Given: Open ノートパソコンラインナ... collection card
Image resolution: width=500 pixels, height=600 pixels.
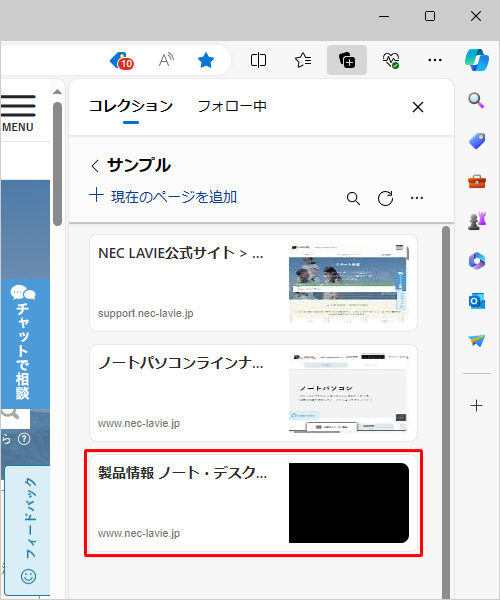Looking at the screenshot, I should click(x=253, y=393).
